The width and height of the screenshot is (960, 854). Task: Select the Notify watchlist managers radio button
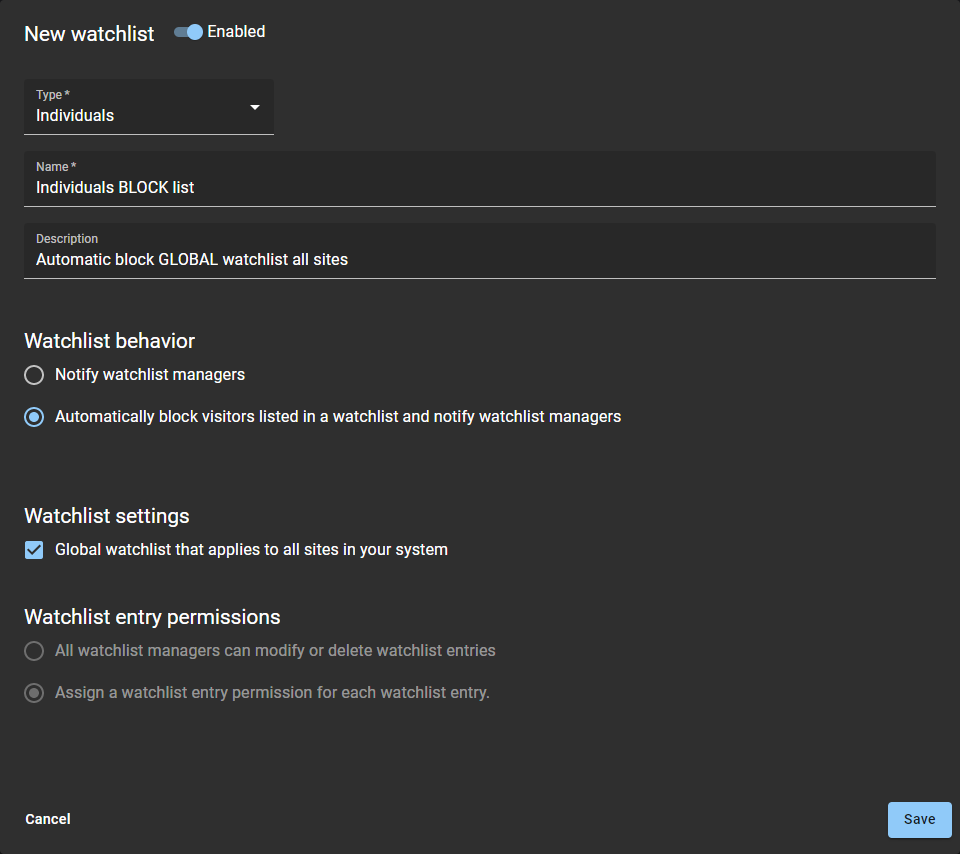coord(35,375)
